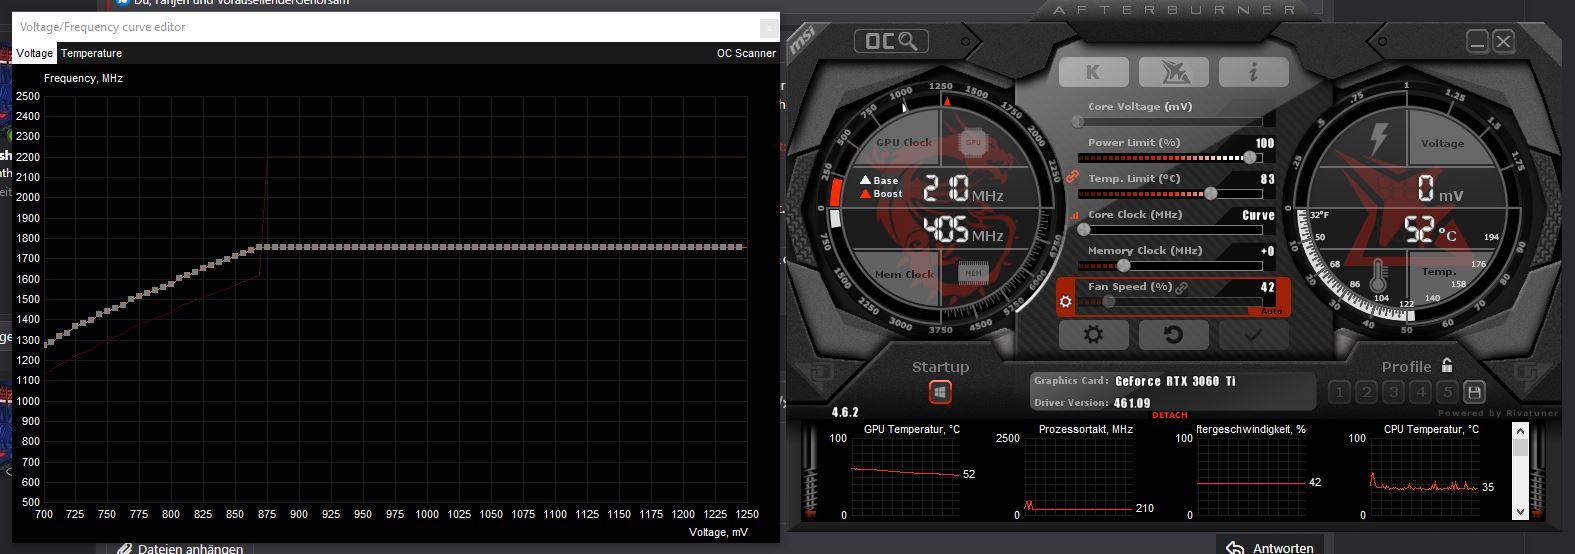Click the core clock curve bars icon
Image resolution: width=1575 pixels, height=554 pixels.
click(x=1074, y=215)
